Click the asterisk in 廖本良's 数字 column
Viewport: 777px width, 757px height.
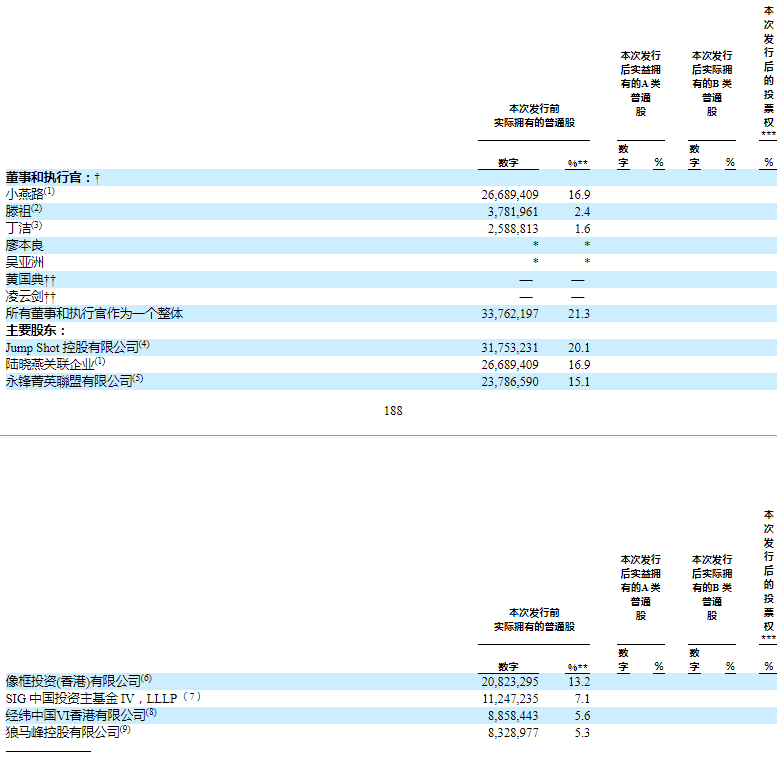click(x=536, y=244)
